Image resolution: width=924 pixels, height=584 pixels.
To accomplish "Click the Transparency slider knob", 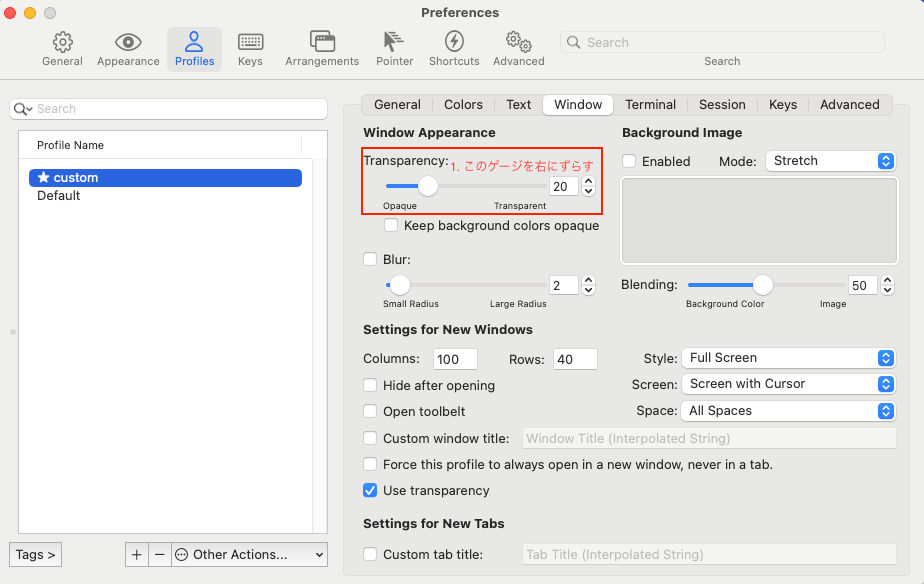I will pyautogui.click(x=428, y=186).
